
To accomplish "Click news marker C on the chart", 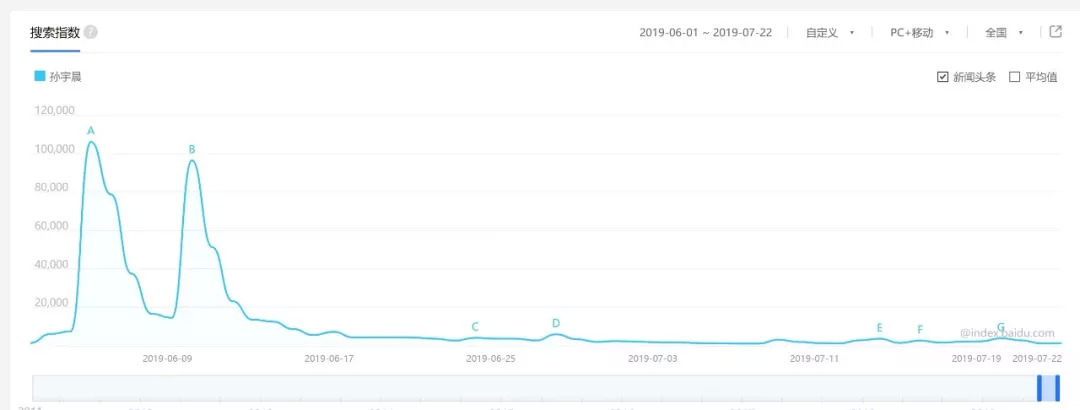I will coord(475,327).
